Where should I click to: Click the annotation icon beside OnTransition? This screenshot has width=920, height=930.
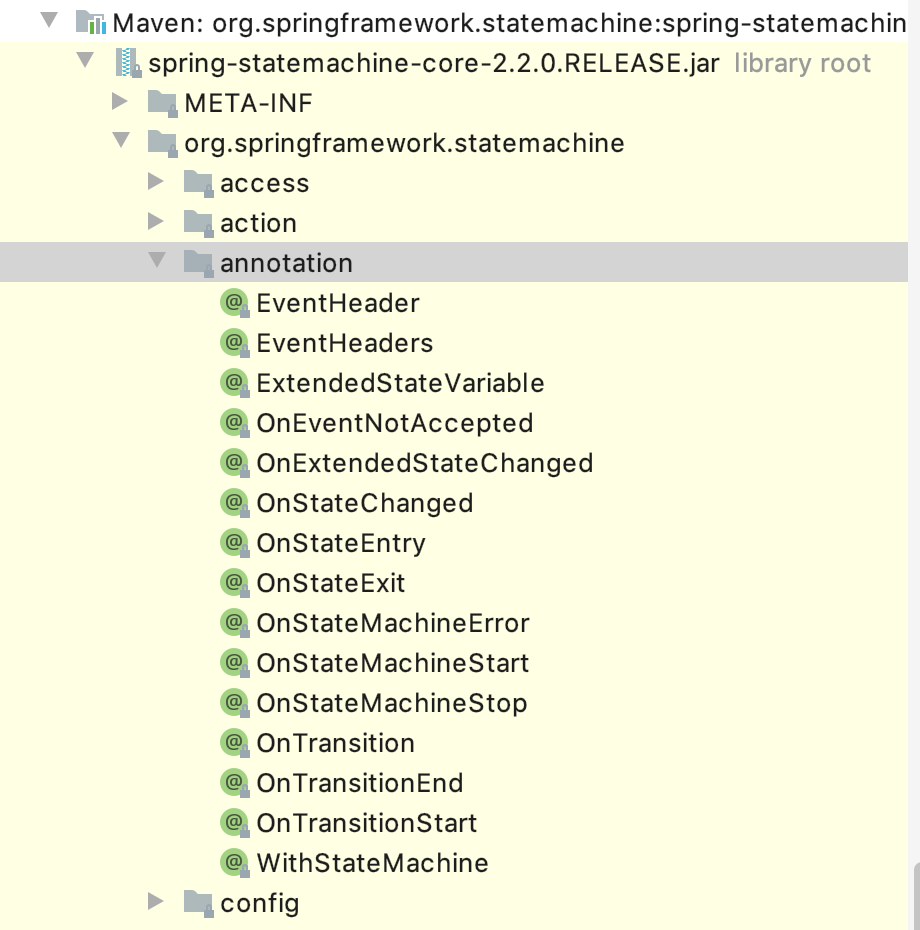pos(235,743)
